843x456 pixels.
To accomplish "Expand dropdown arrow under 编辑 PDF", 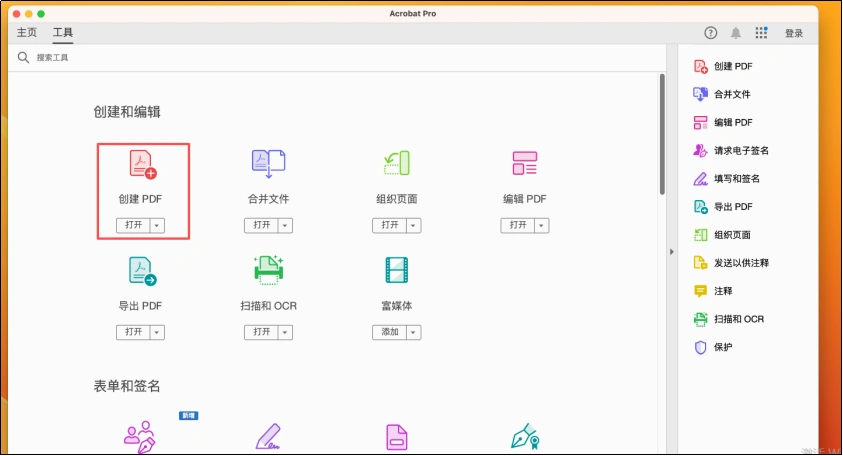I will click(541, 225).
